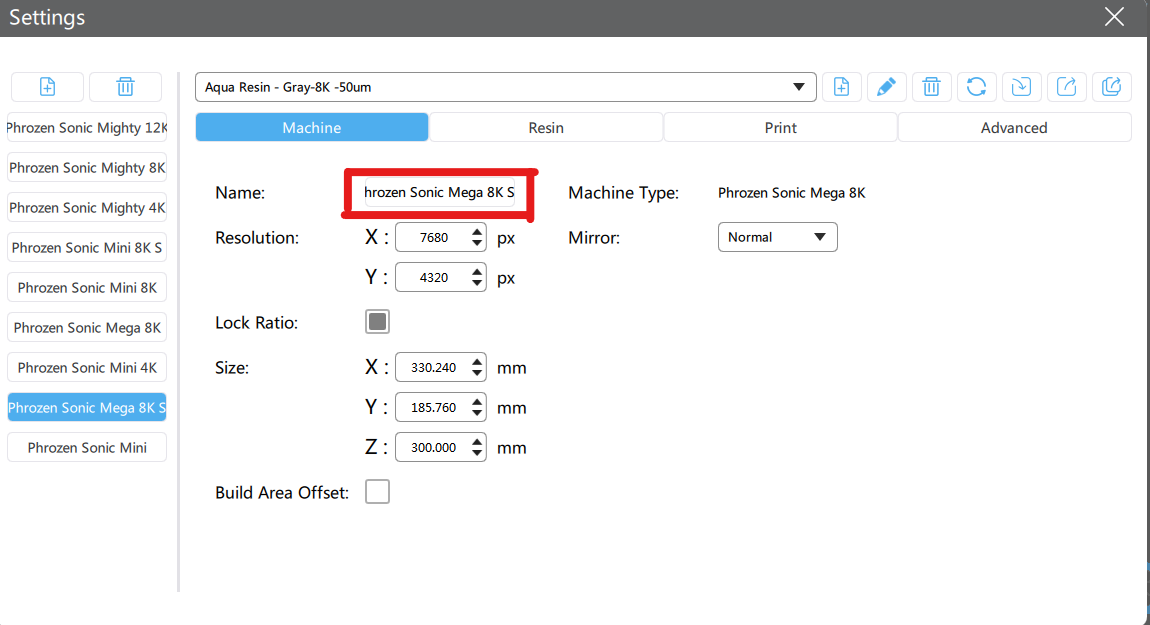1150x625 pixels.
Task: Open the Mirror dropdown set to Normal
Action: 777,237
